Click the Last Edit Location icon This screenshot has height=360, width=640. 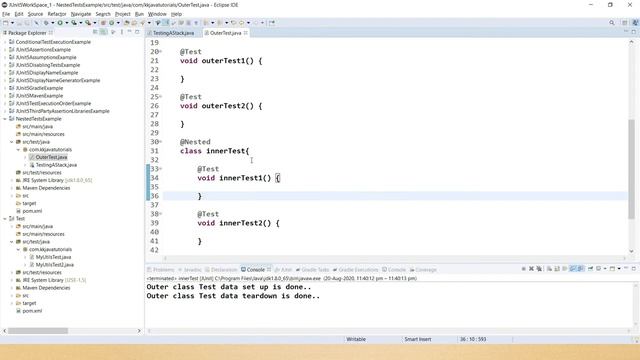[233, 23]
